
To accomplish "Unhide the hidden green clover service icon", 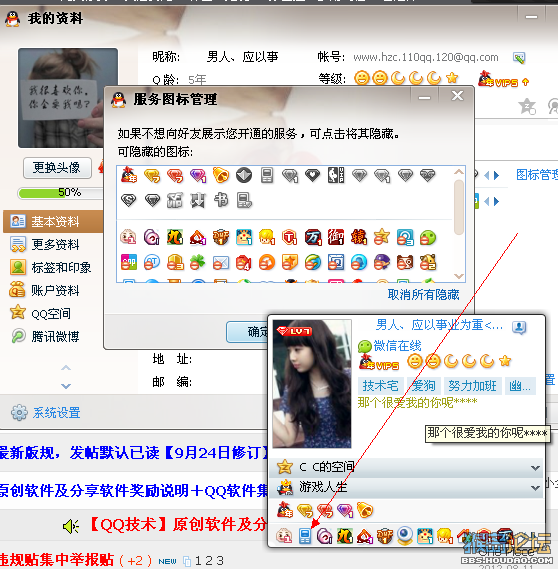I will (198, 262).
